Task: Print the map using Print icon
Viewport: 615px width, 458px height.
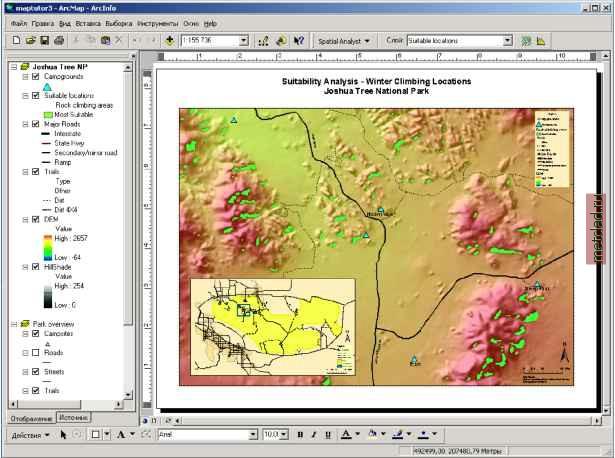Action: (59, 41)
